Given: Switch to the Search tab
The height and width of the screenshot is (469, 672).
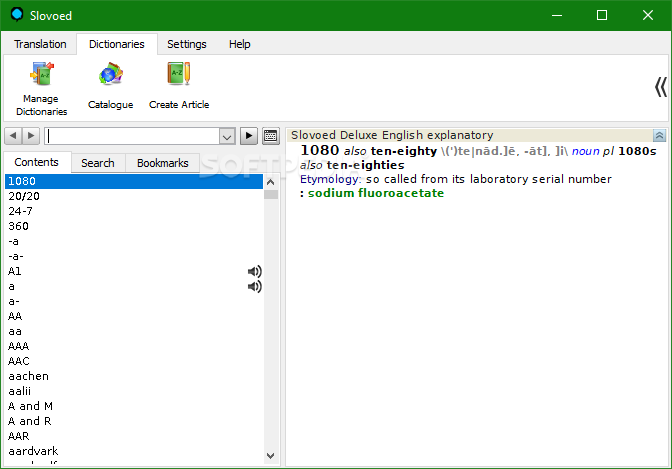Looking at the screenshot, I should tap(98, 163).
